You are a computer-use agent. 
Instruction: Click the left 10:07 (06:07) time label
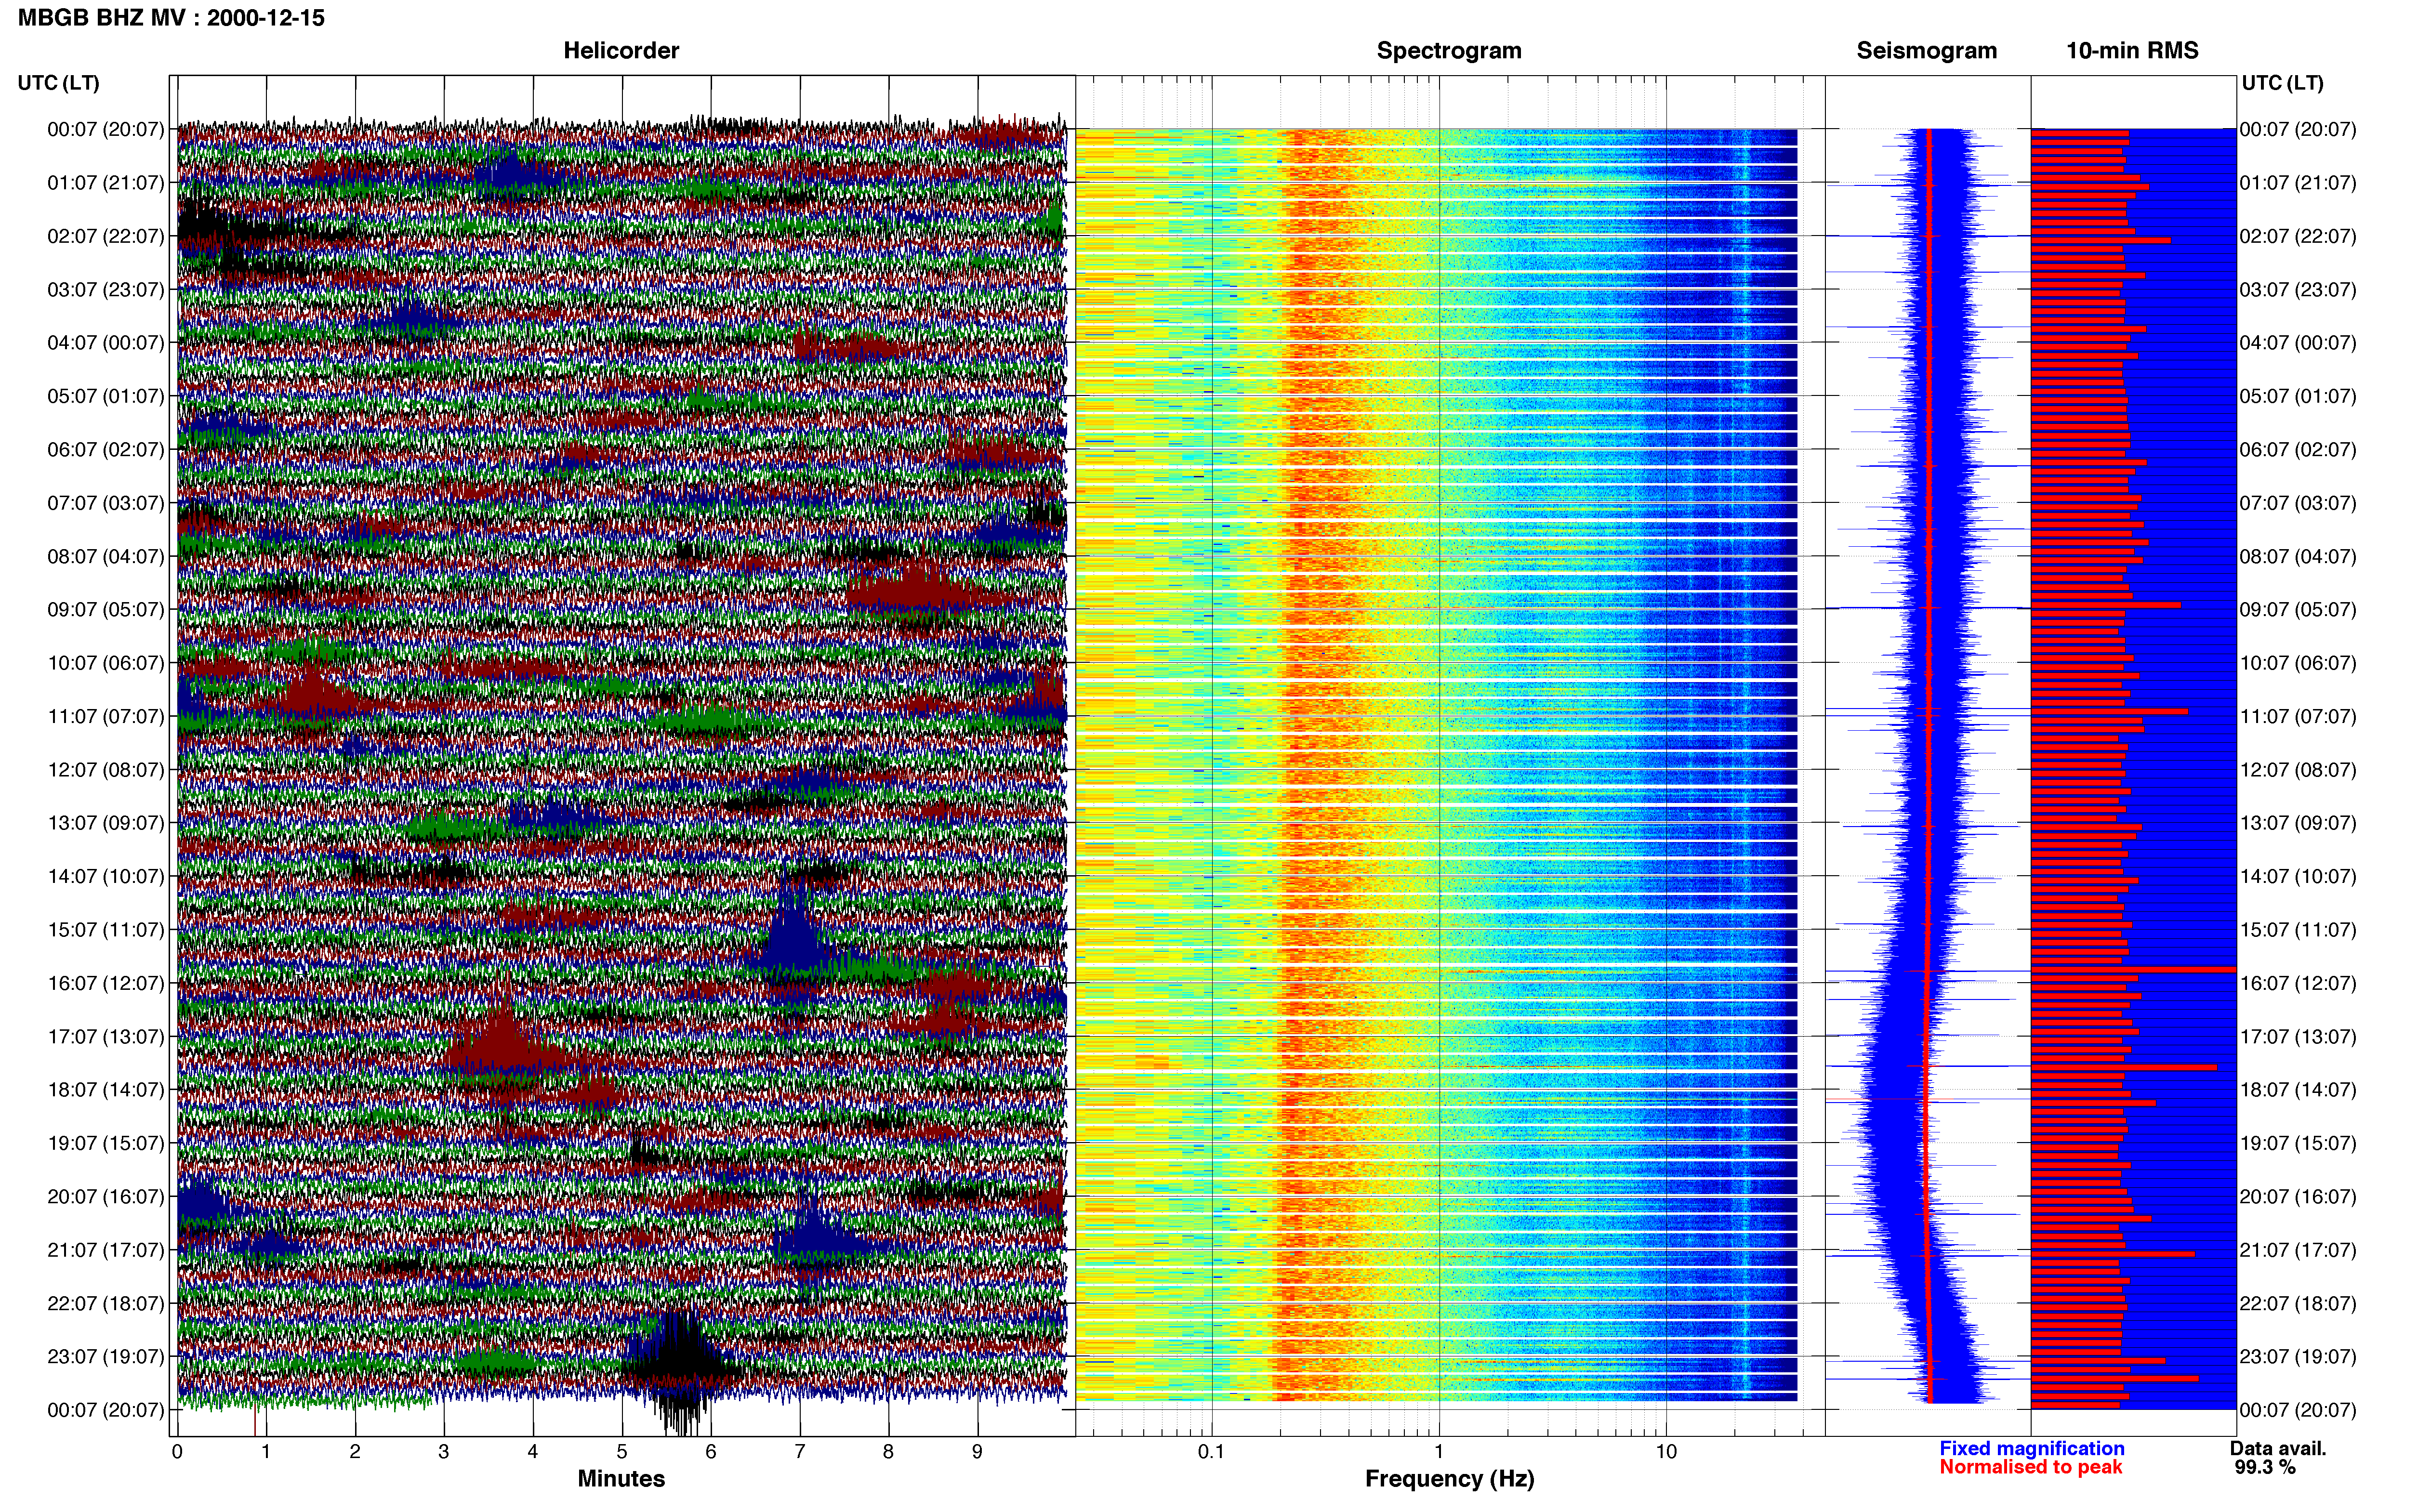(106, 663)
